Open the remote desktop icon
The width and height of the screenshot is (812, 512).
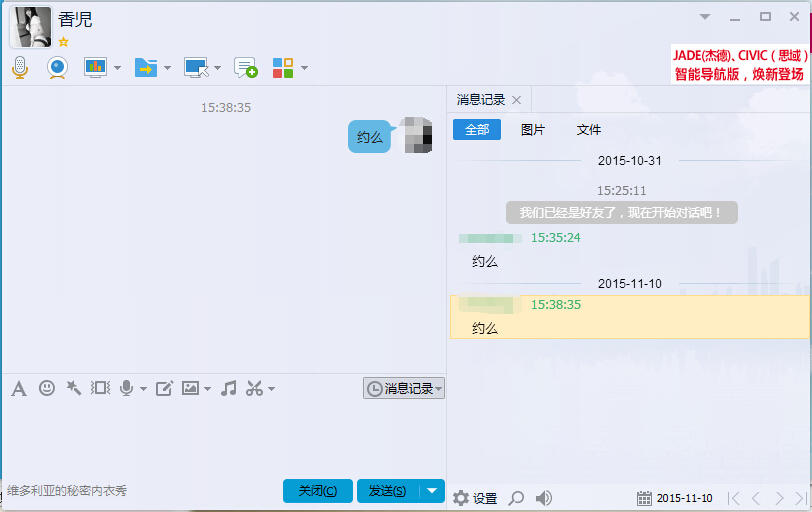[x=196, y=67]
